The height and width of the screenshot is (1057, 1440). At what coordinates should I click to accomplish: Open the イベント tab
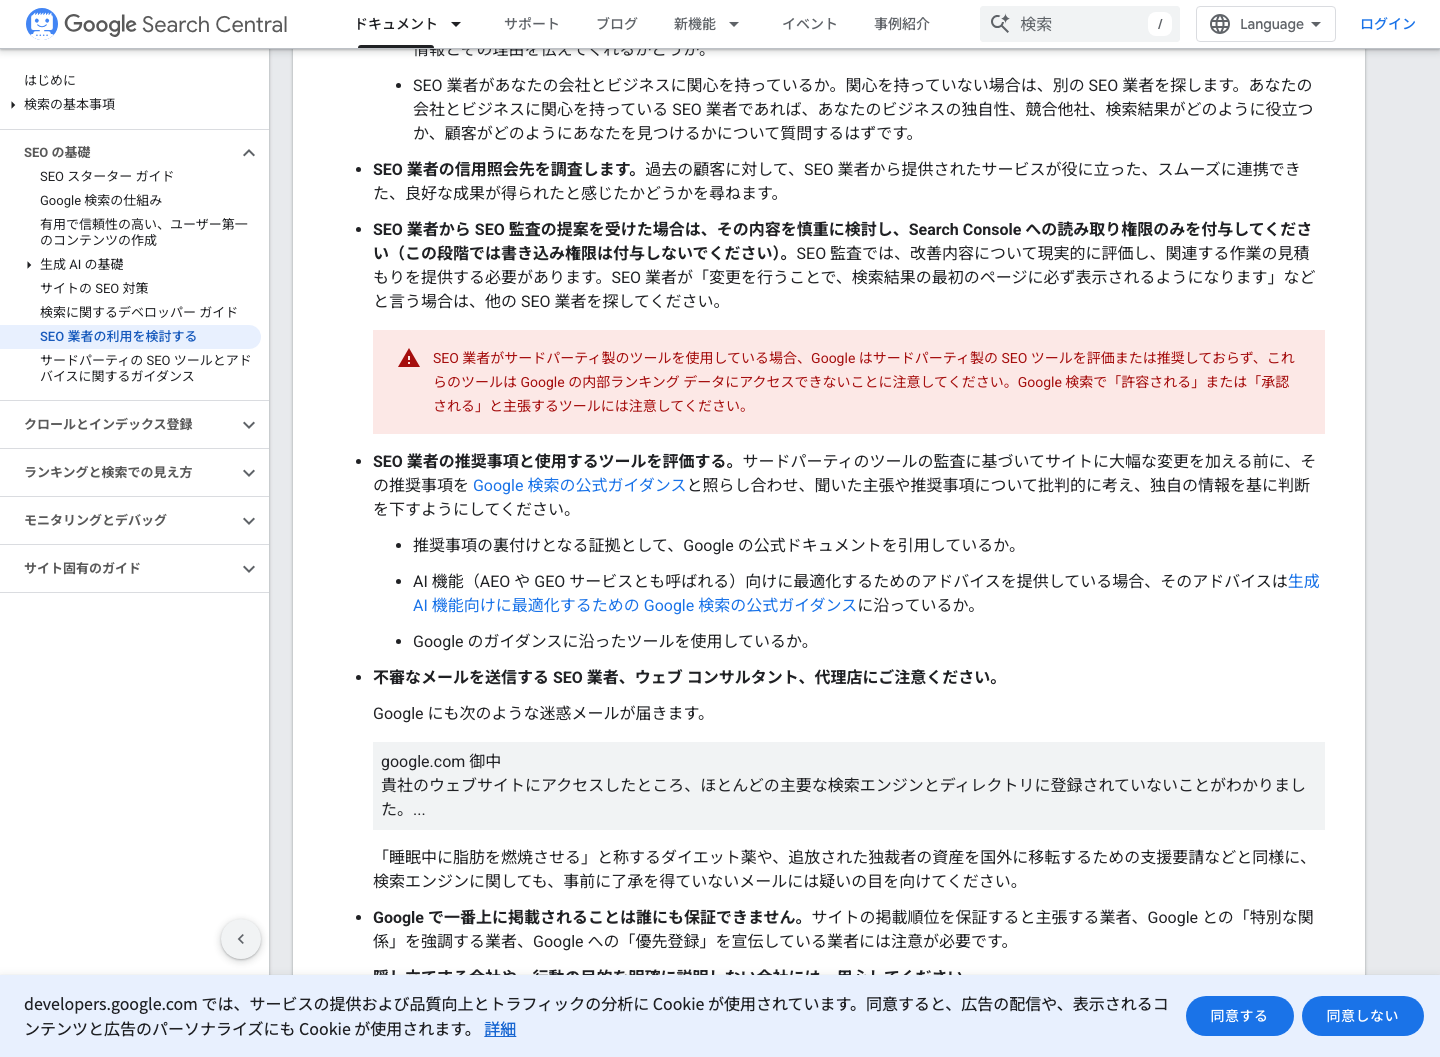[809, 24]
